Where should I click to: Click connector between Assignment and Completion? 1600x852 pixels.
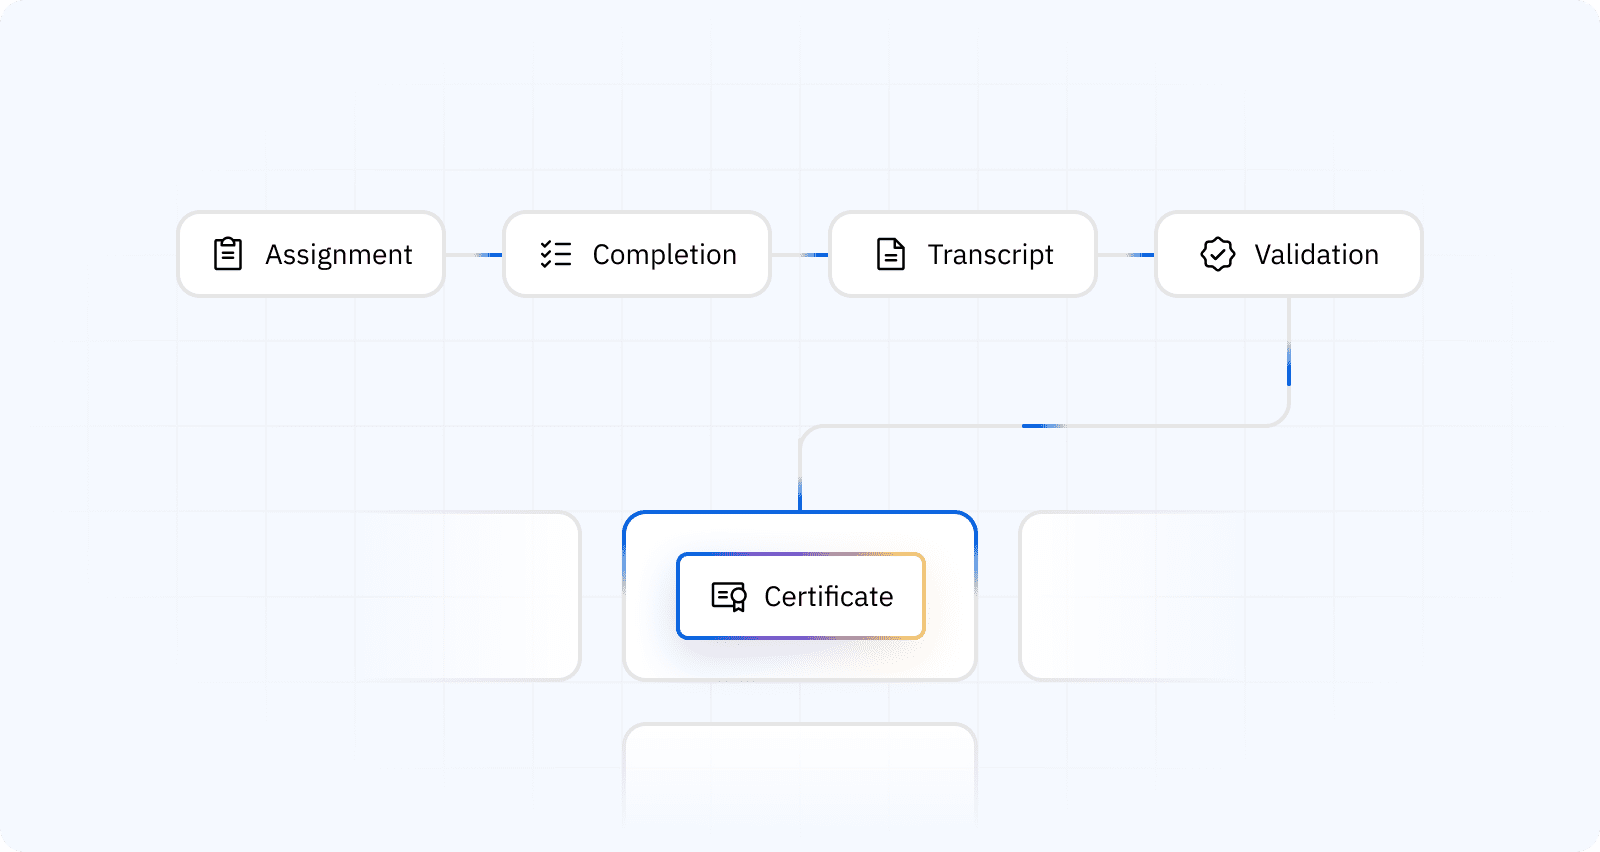click(474, 255)
